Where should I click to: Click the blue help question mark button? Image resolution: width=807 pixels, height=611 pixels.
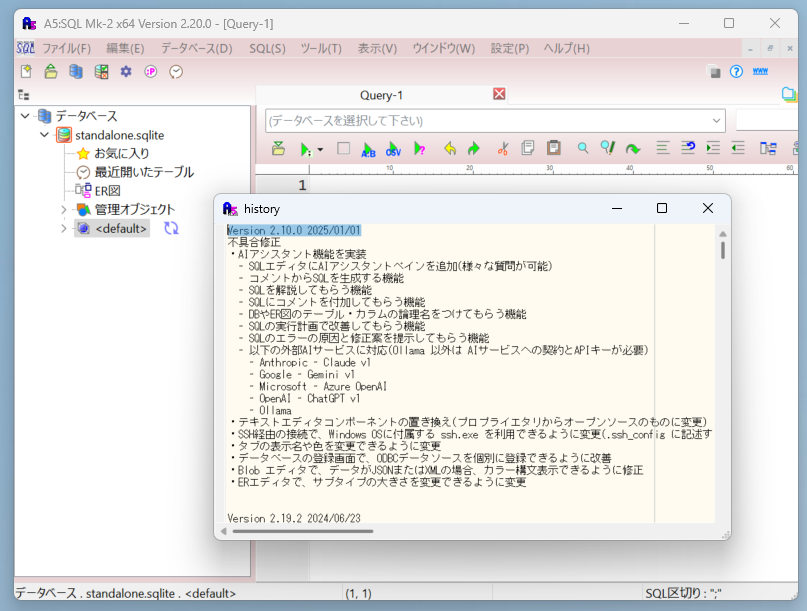[737, 71]
